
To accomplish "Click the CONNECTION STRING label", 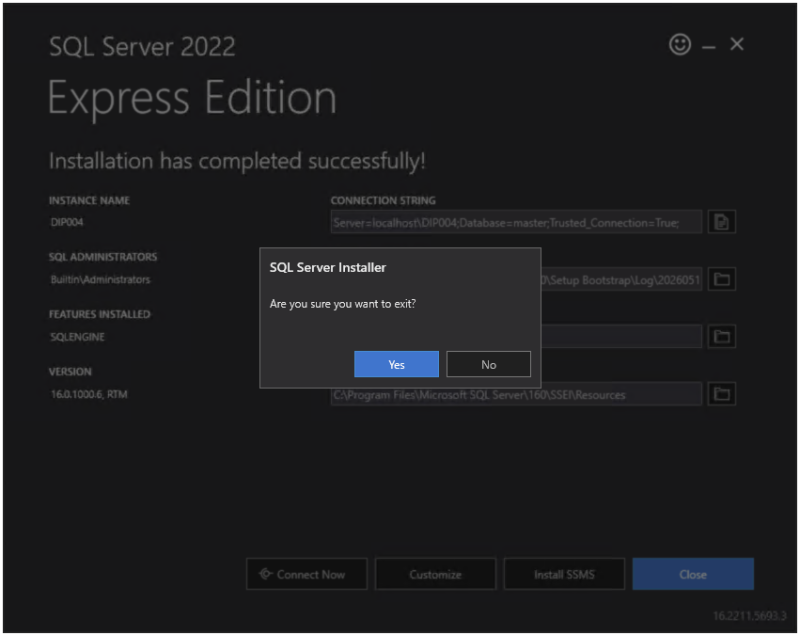I will [x=383, y=200].
